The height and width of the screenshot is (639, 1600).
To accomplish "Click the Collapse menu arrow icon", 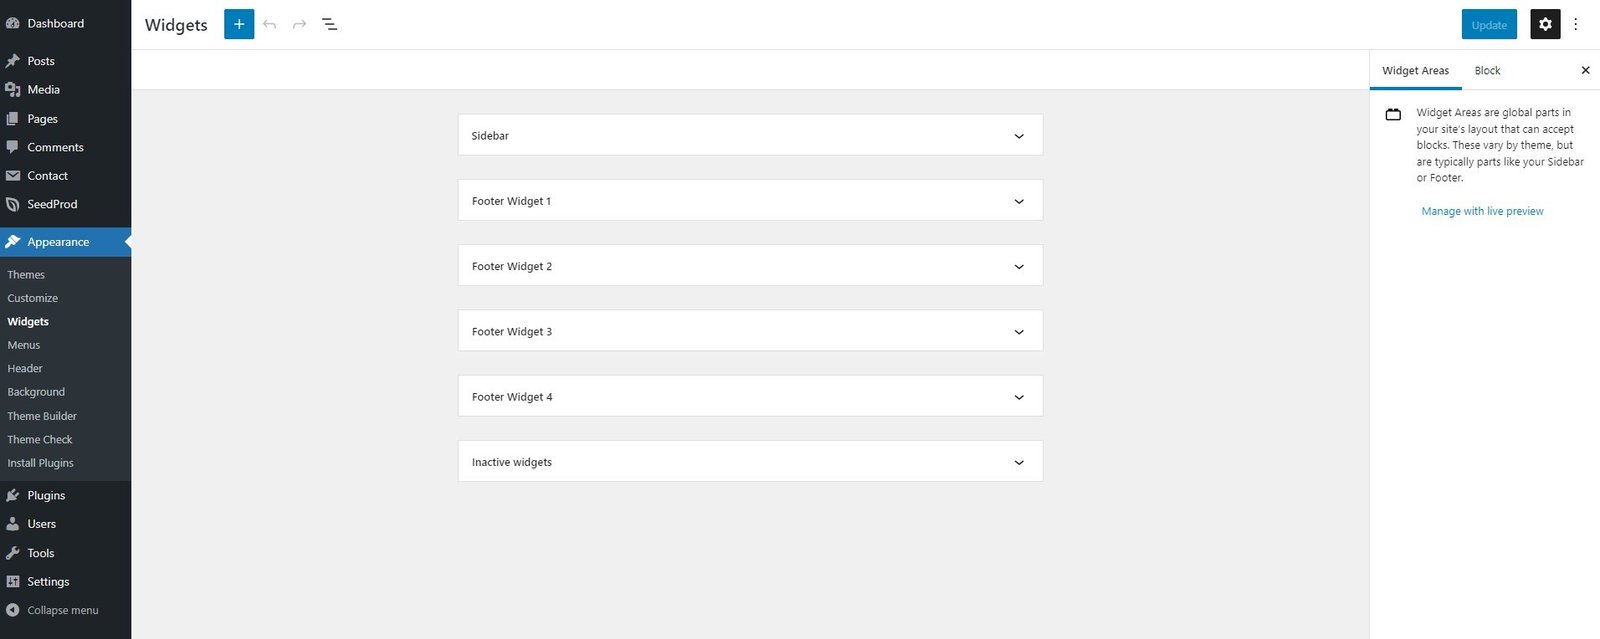I will [13, 610].
